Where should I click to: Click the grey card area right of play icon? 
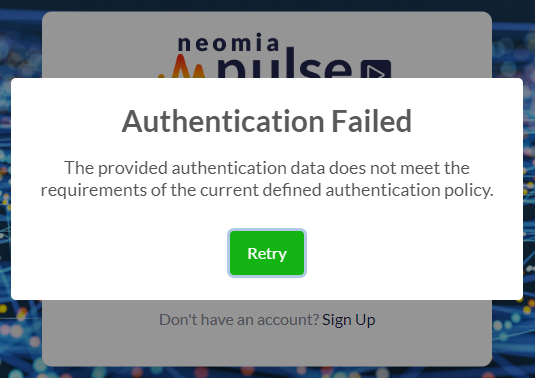coord(440,46)
